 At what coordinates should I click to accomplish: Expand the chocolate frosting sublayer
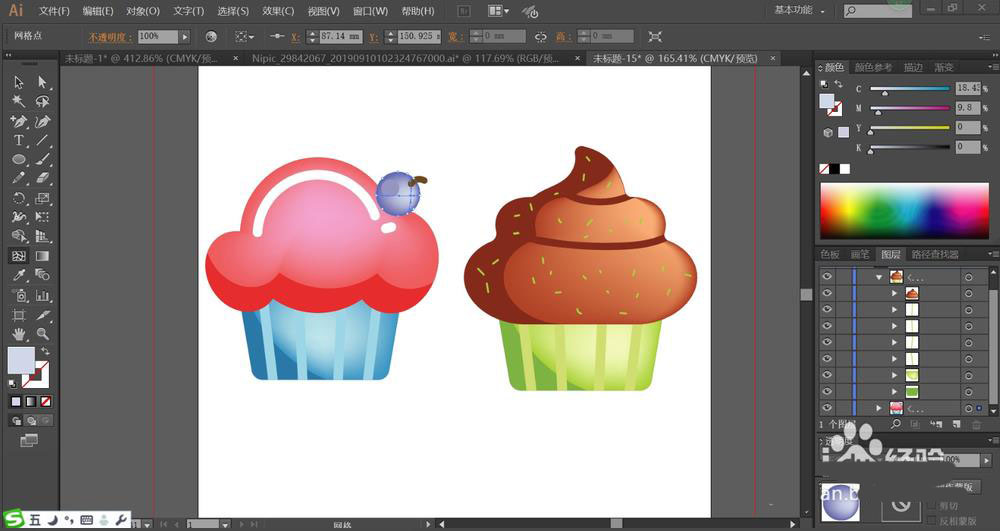coord(894,293)
